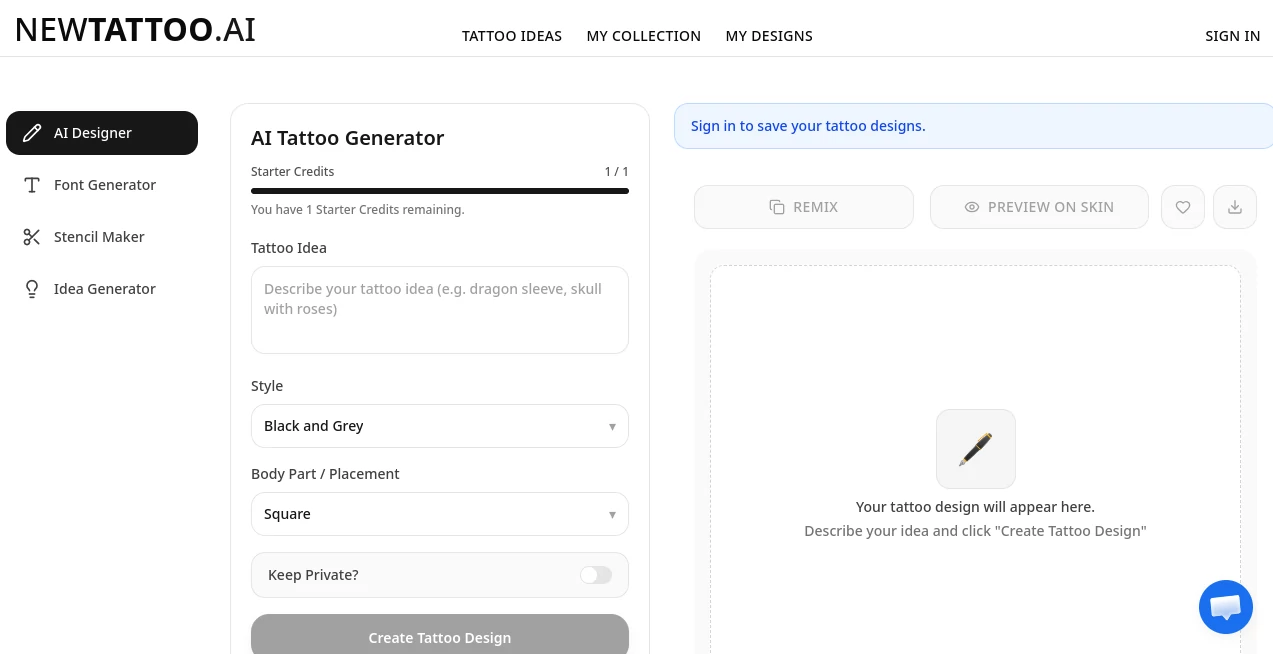Click the scissors icon beside Stencil Maker
The width and height of the screenshot is (1273, 654).
pyautogui.click(x=32, y=237)
